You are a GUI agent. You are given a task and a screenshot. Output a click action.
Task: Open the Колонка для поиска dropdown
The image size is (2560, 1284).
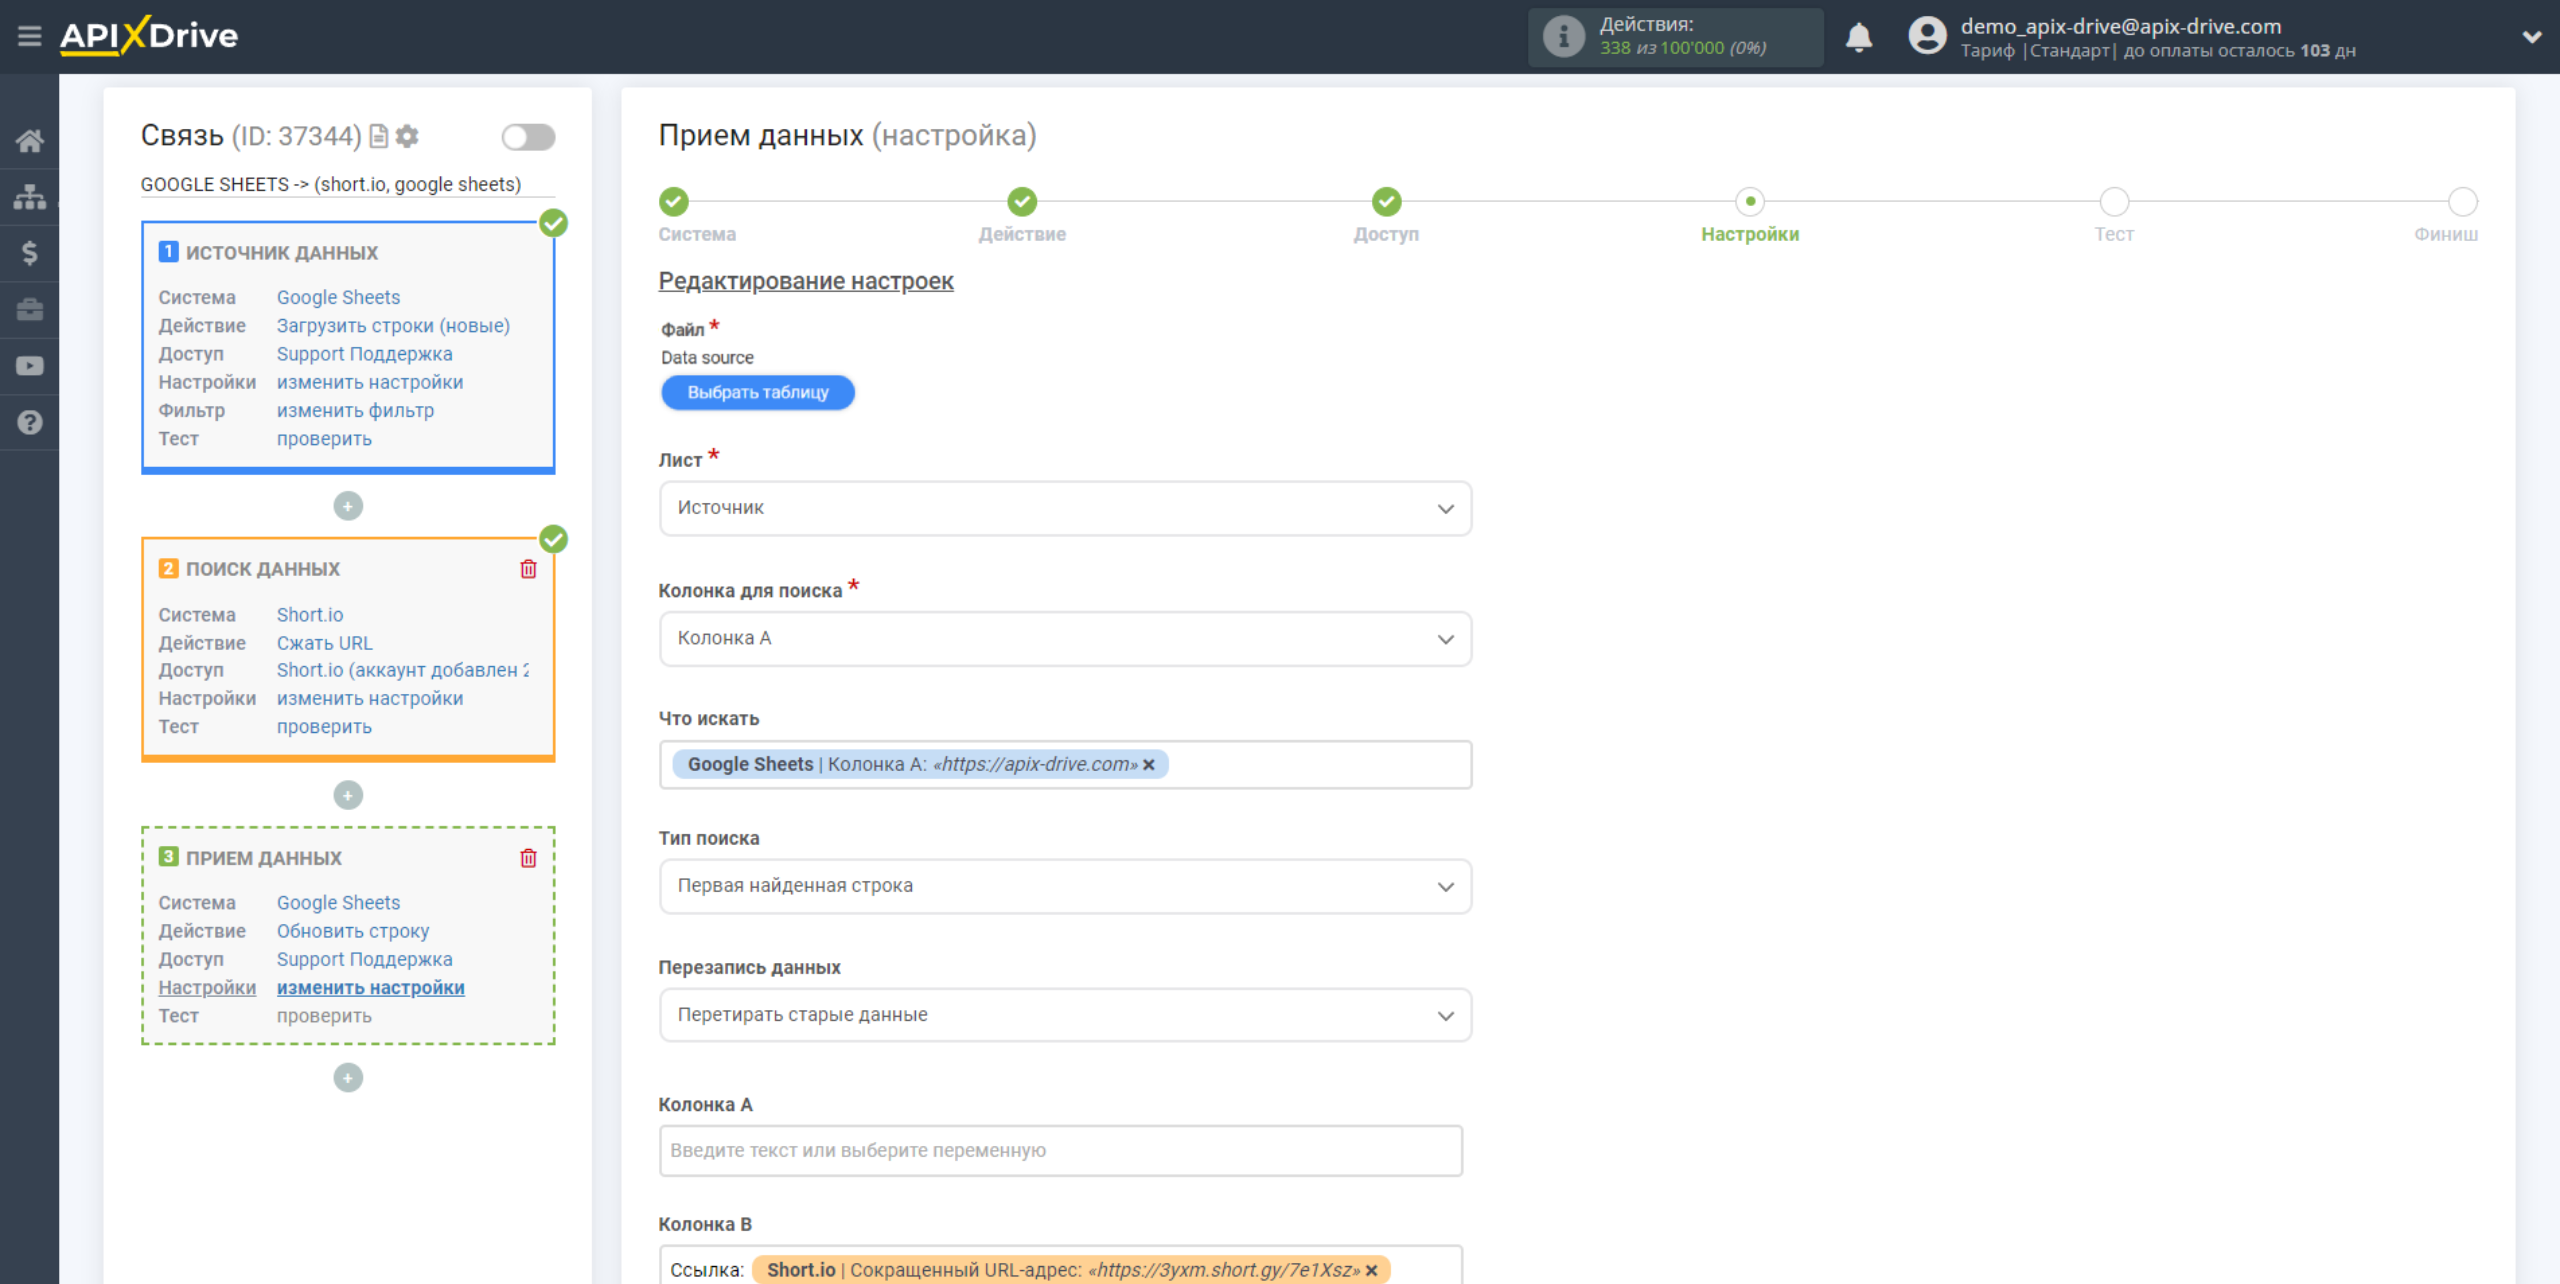coord(1065,639)
